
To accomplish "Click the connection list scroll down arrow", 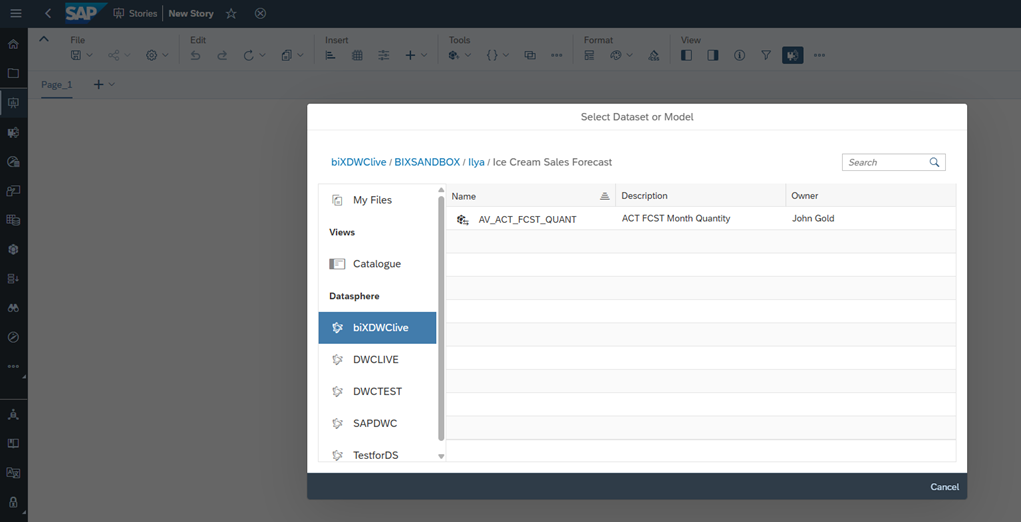I will (x=441, y=456).
